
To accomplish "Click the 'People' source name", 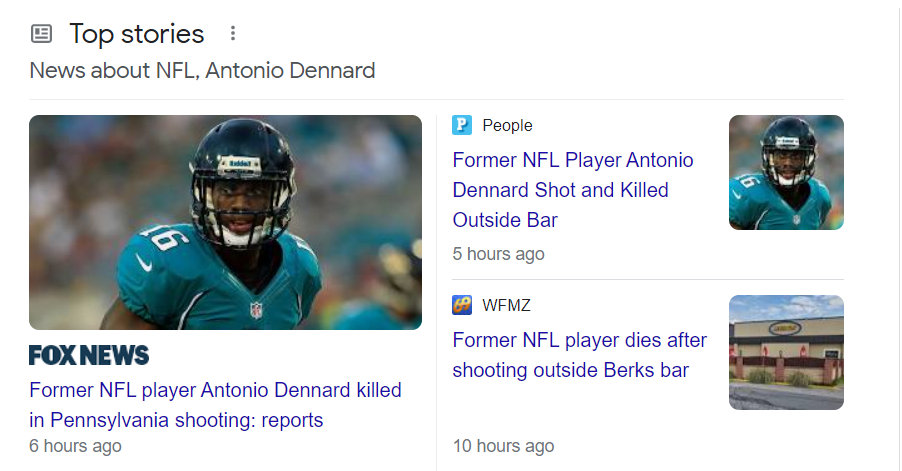I will [507, 125].
